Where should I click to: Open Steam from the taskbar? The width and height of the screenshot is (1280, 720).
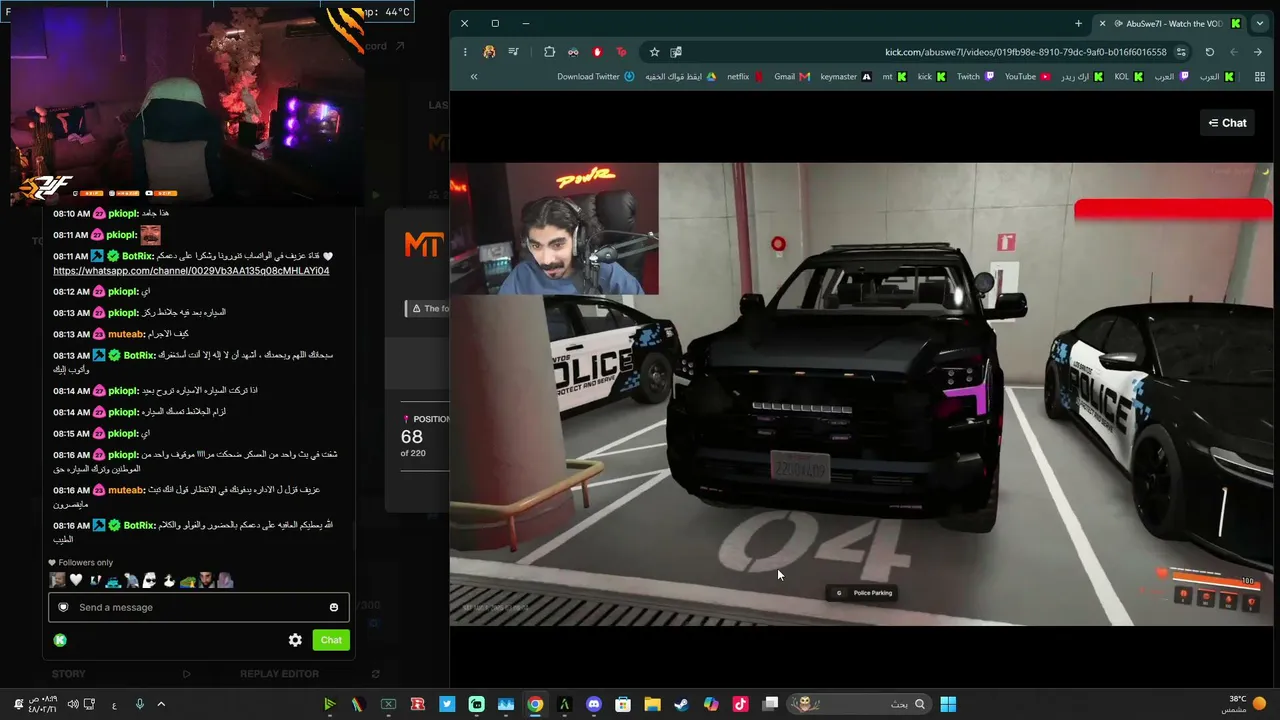(681, 704)
